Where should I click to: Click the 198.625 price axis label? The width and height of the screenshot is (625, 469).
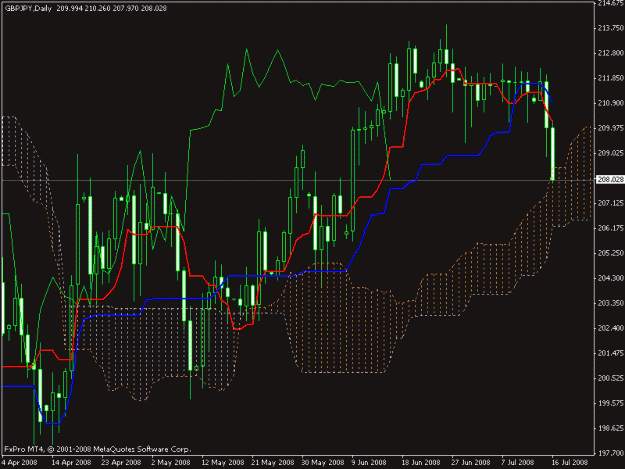(x=610, y=428)
